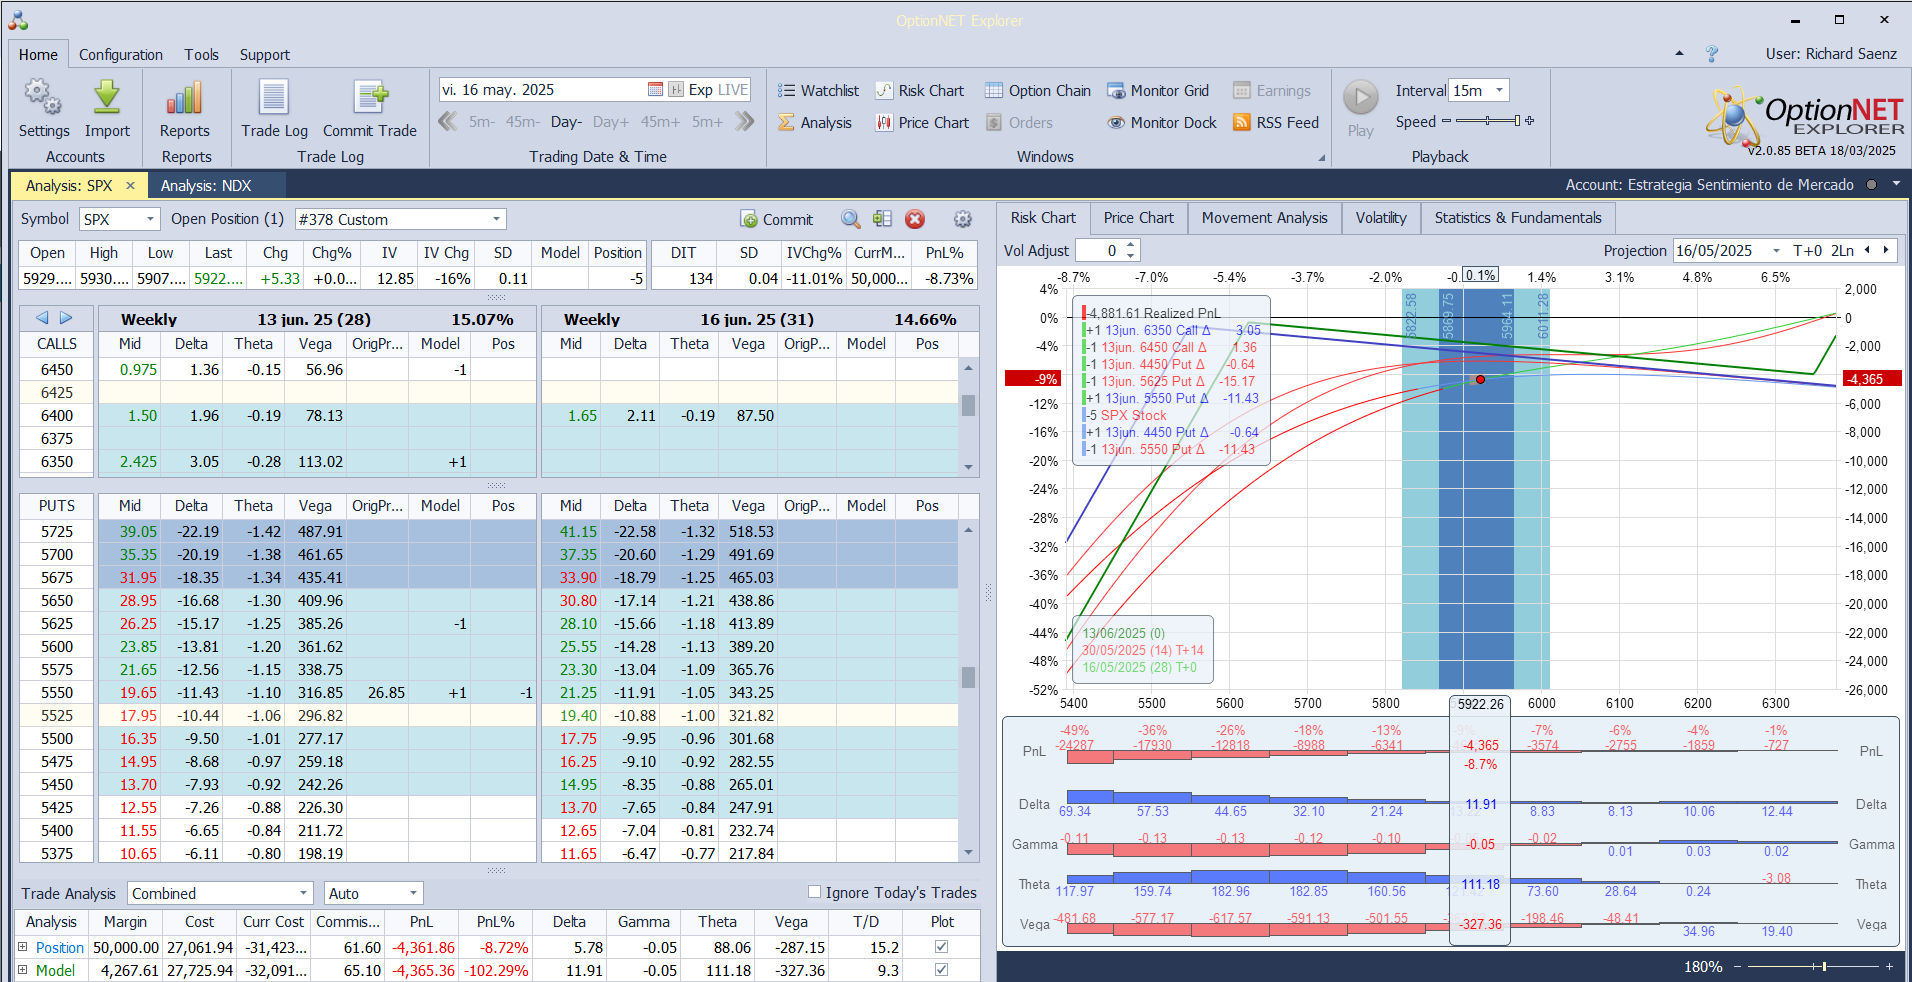Open the Risk Chart window from the ribbon
Viewport: 1912px width, 982px height.
(x=920, y=91)
